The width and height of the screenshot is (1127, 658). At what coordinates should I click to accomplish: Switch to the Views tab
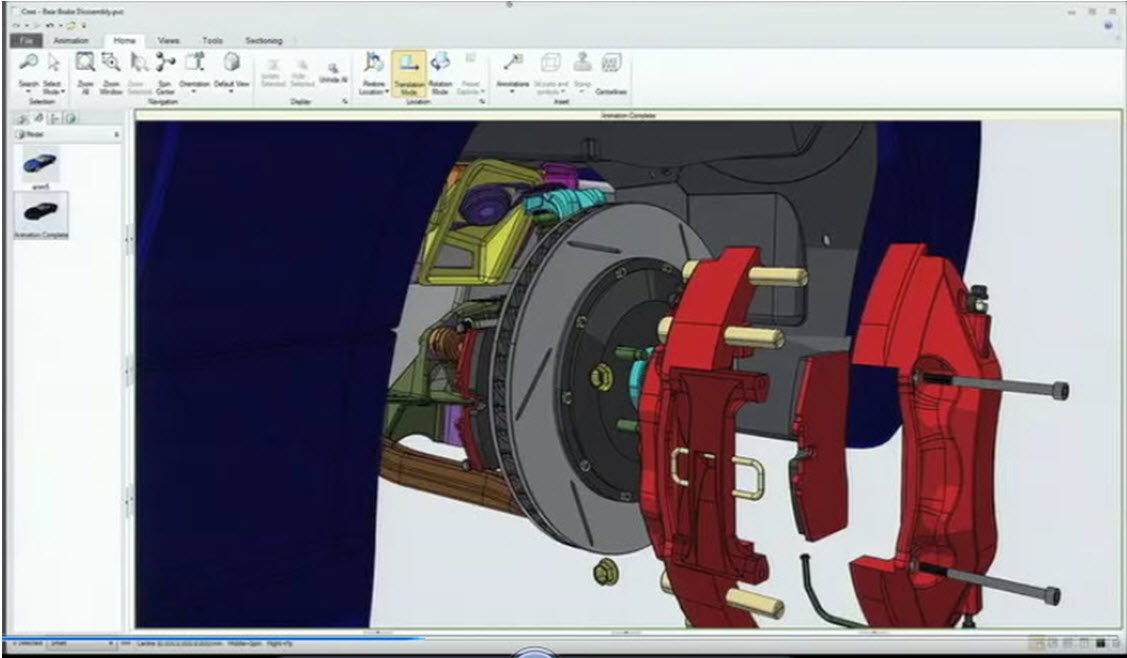(x=168, y=40)
